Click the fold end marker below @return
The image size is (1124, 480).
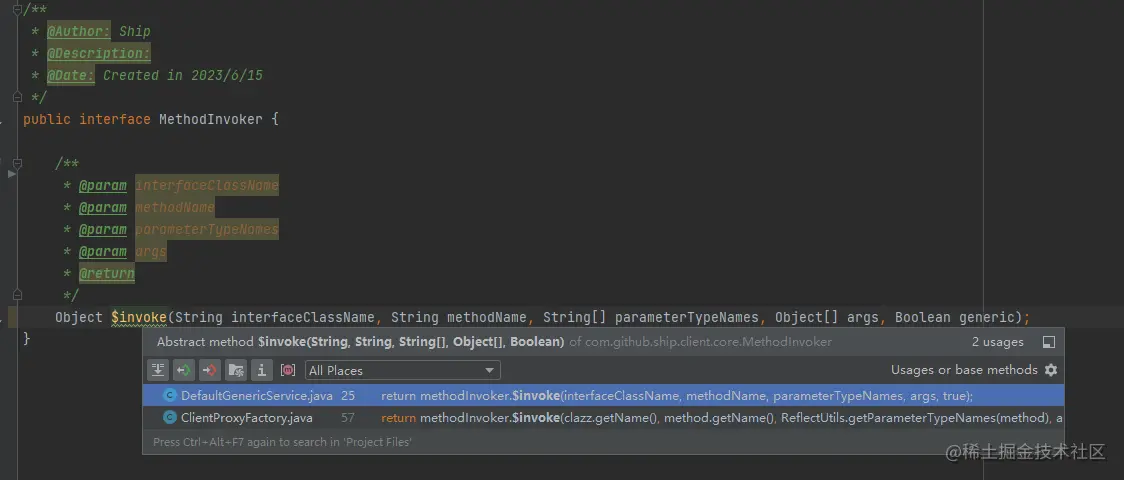(x=18, y=295)
